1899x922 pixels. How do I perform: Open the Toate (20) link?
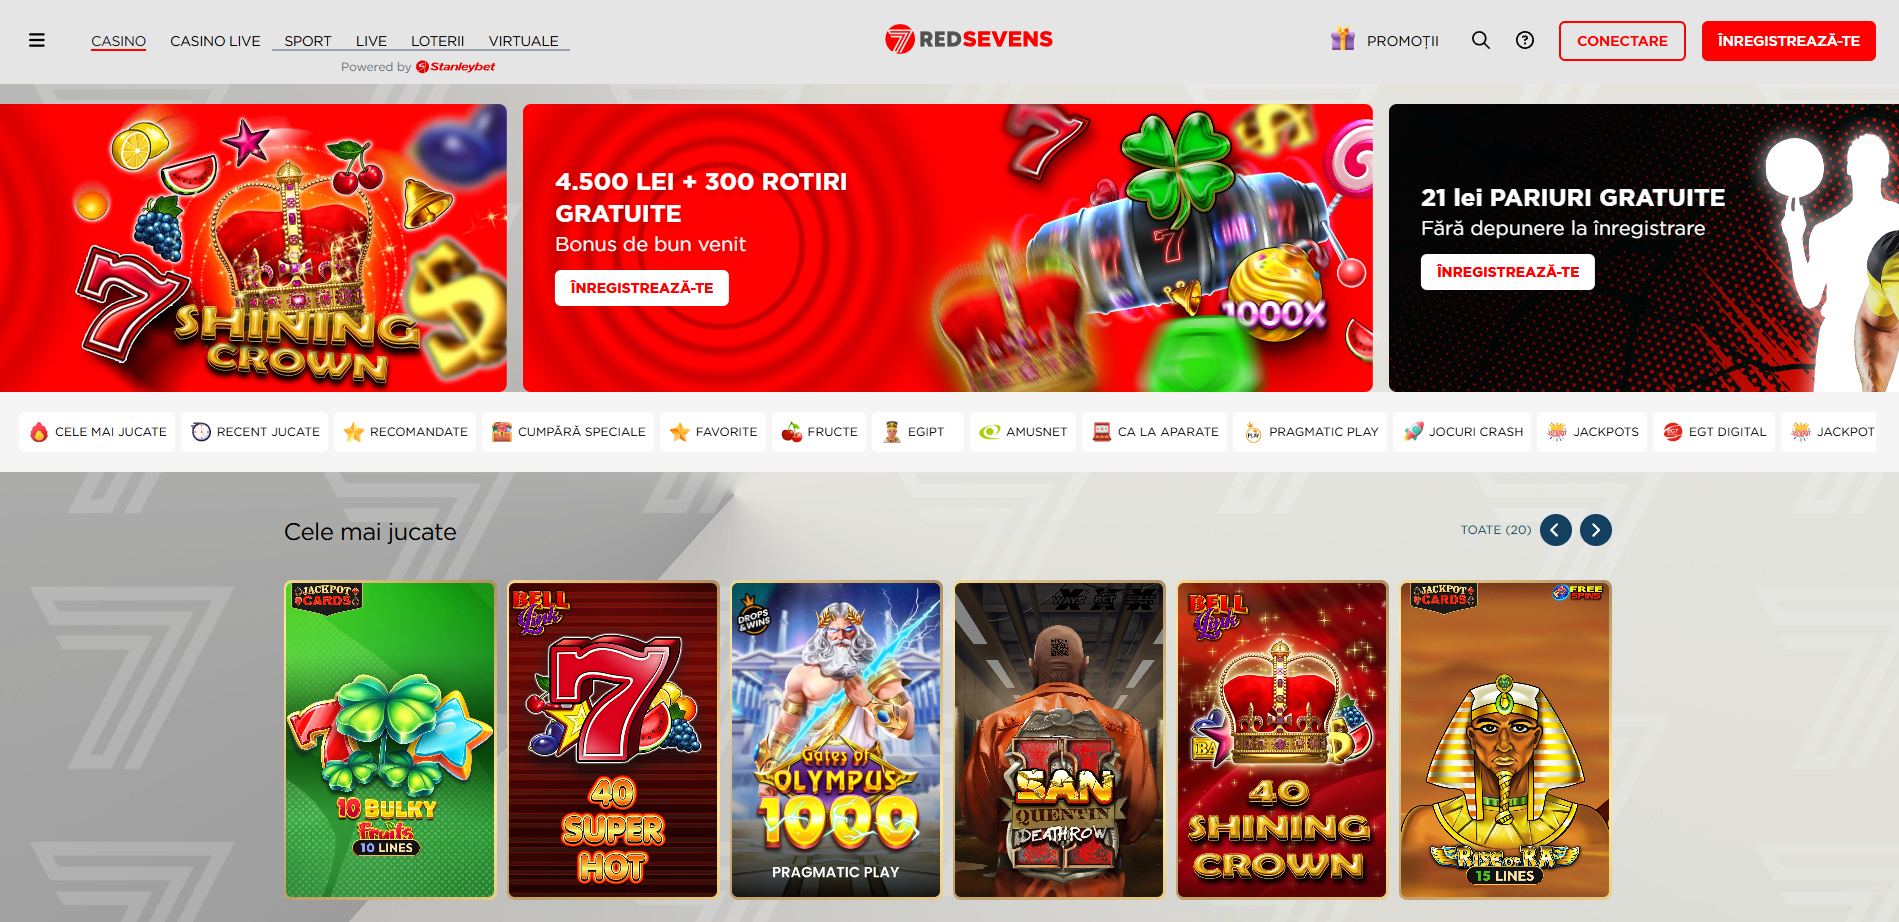coord(1496,530)
